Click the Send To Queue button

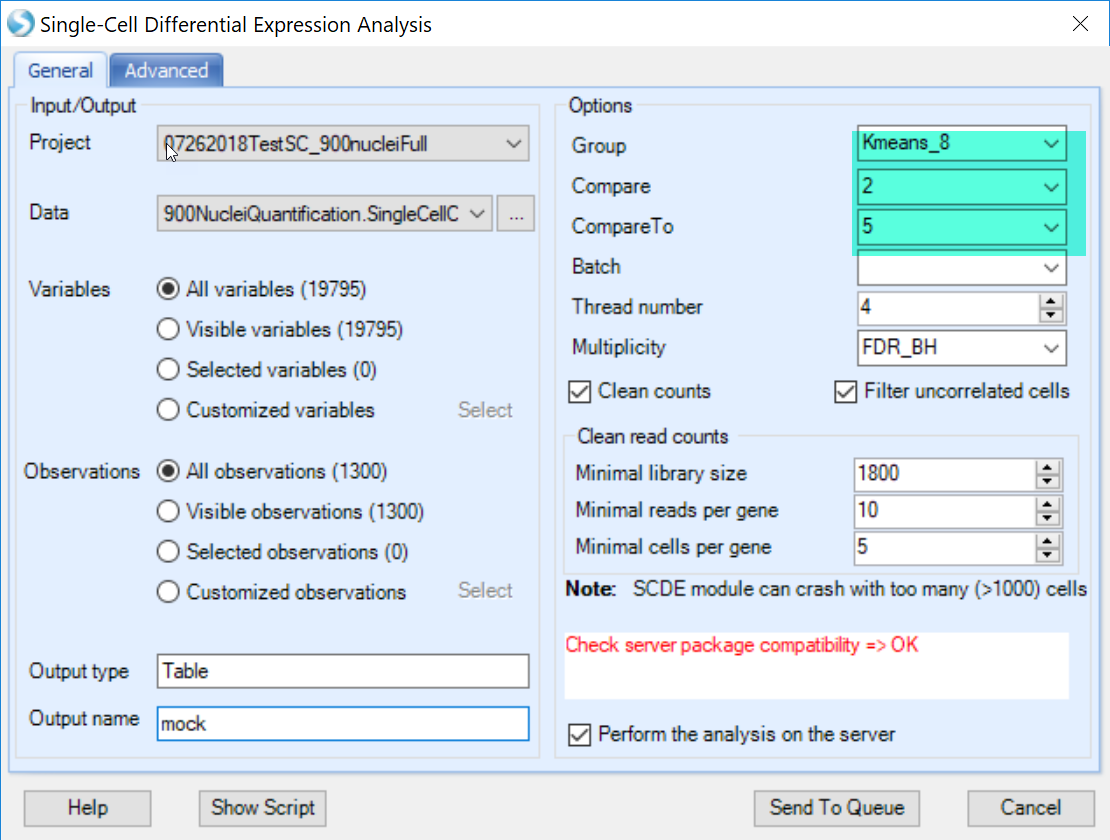click(x=837, y=808)
